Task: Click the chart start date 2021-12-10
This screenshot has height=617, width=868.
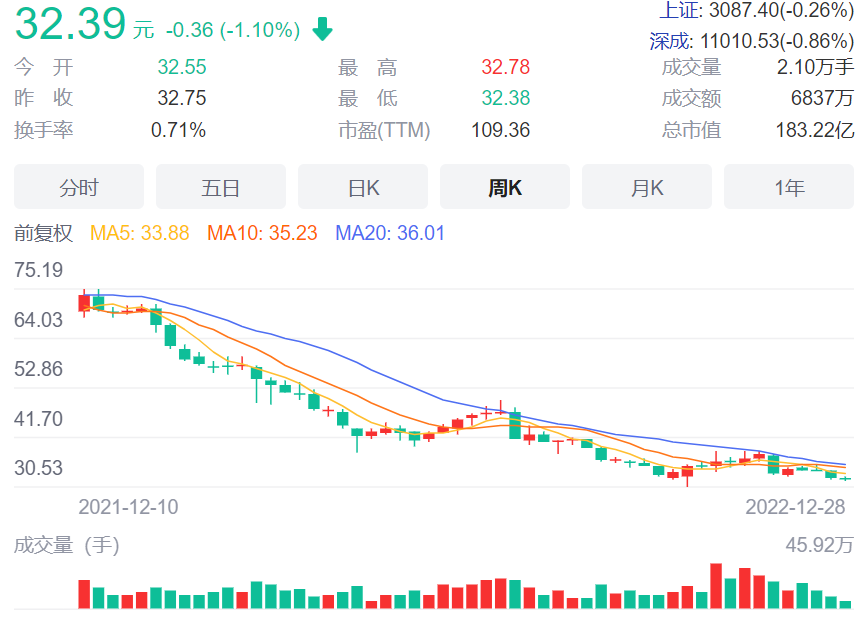Action: click(x=128, y=507)
